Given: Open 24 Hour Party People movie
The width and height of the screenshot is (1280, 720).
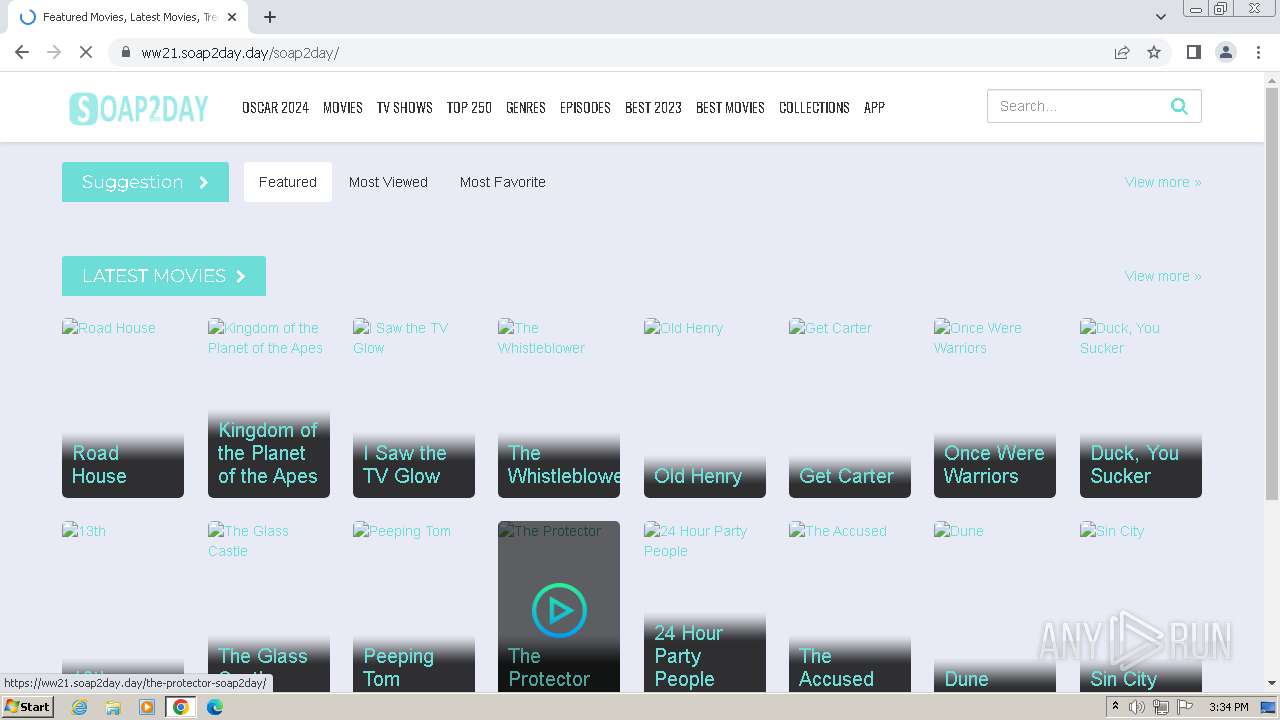Looking at the screenshot, I should tap(705, 606).
